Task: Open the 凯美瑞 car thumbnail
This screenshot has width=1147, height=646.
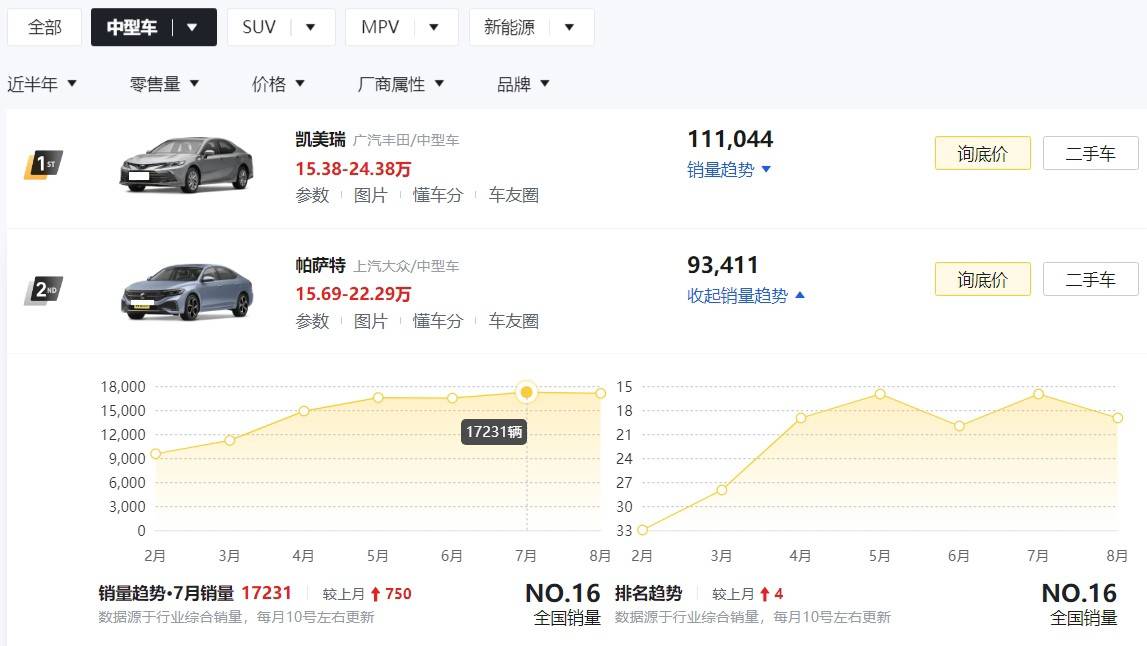Action: pyautogui.click(x=186, y=165)
